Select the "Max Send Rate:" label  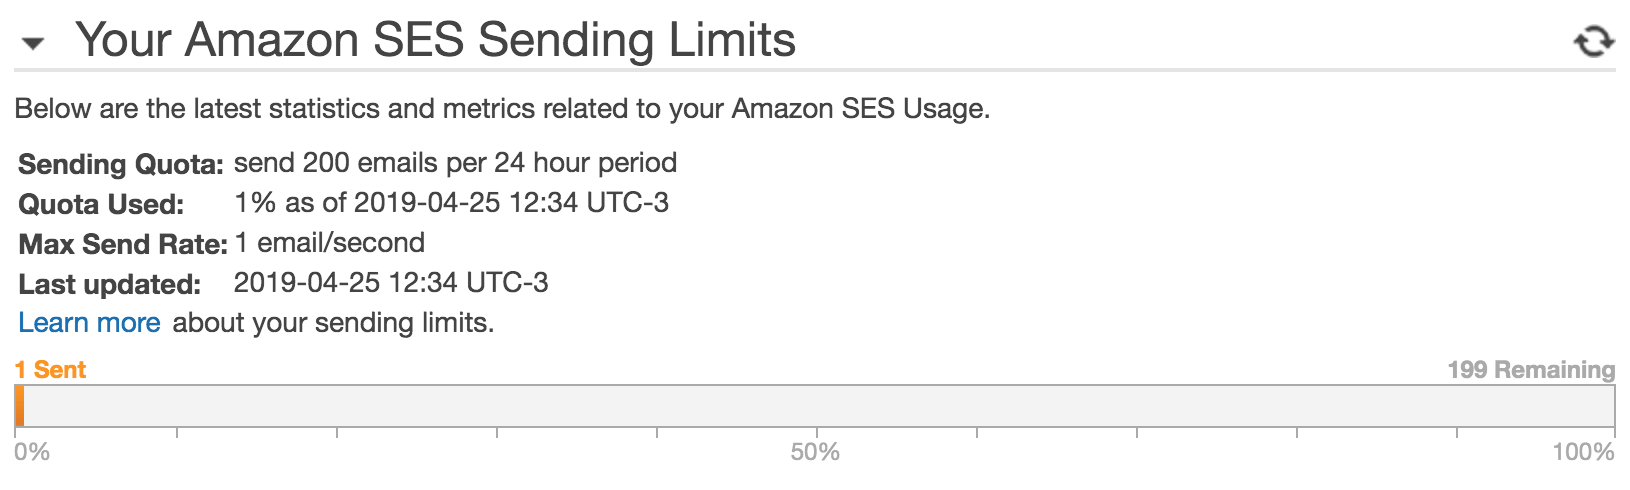123,244
